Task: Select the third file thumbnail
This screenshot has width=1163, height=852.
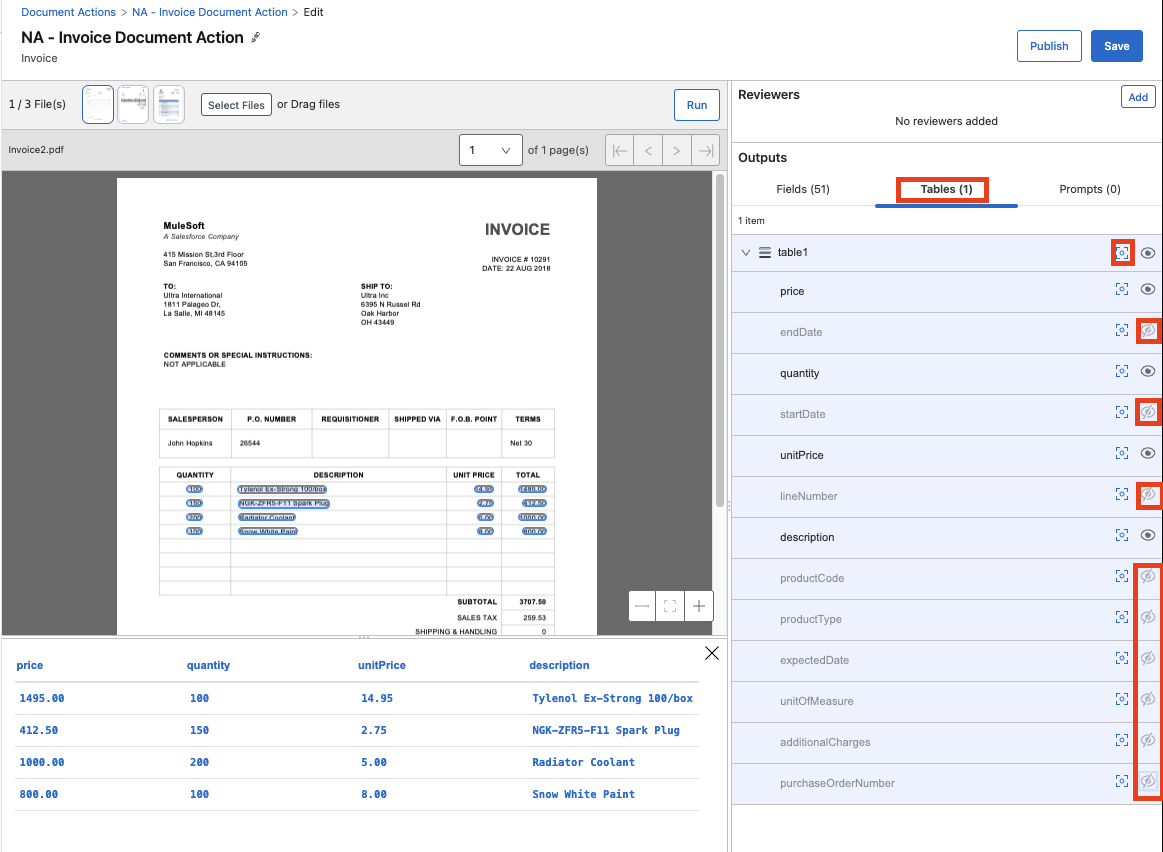Action: coord(169,105)
